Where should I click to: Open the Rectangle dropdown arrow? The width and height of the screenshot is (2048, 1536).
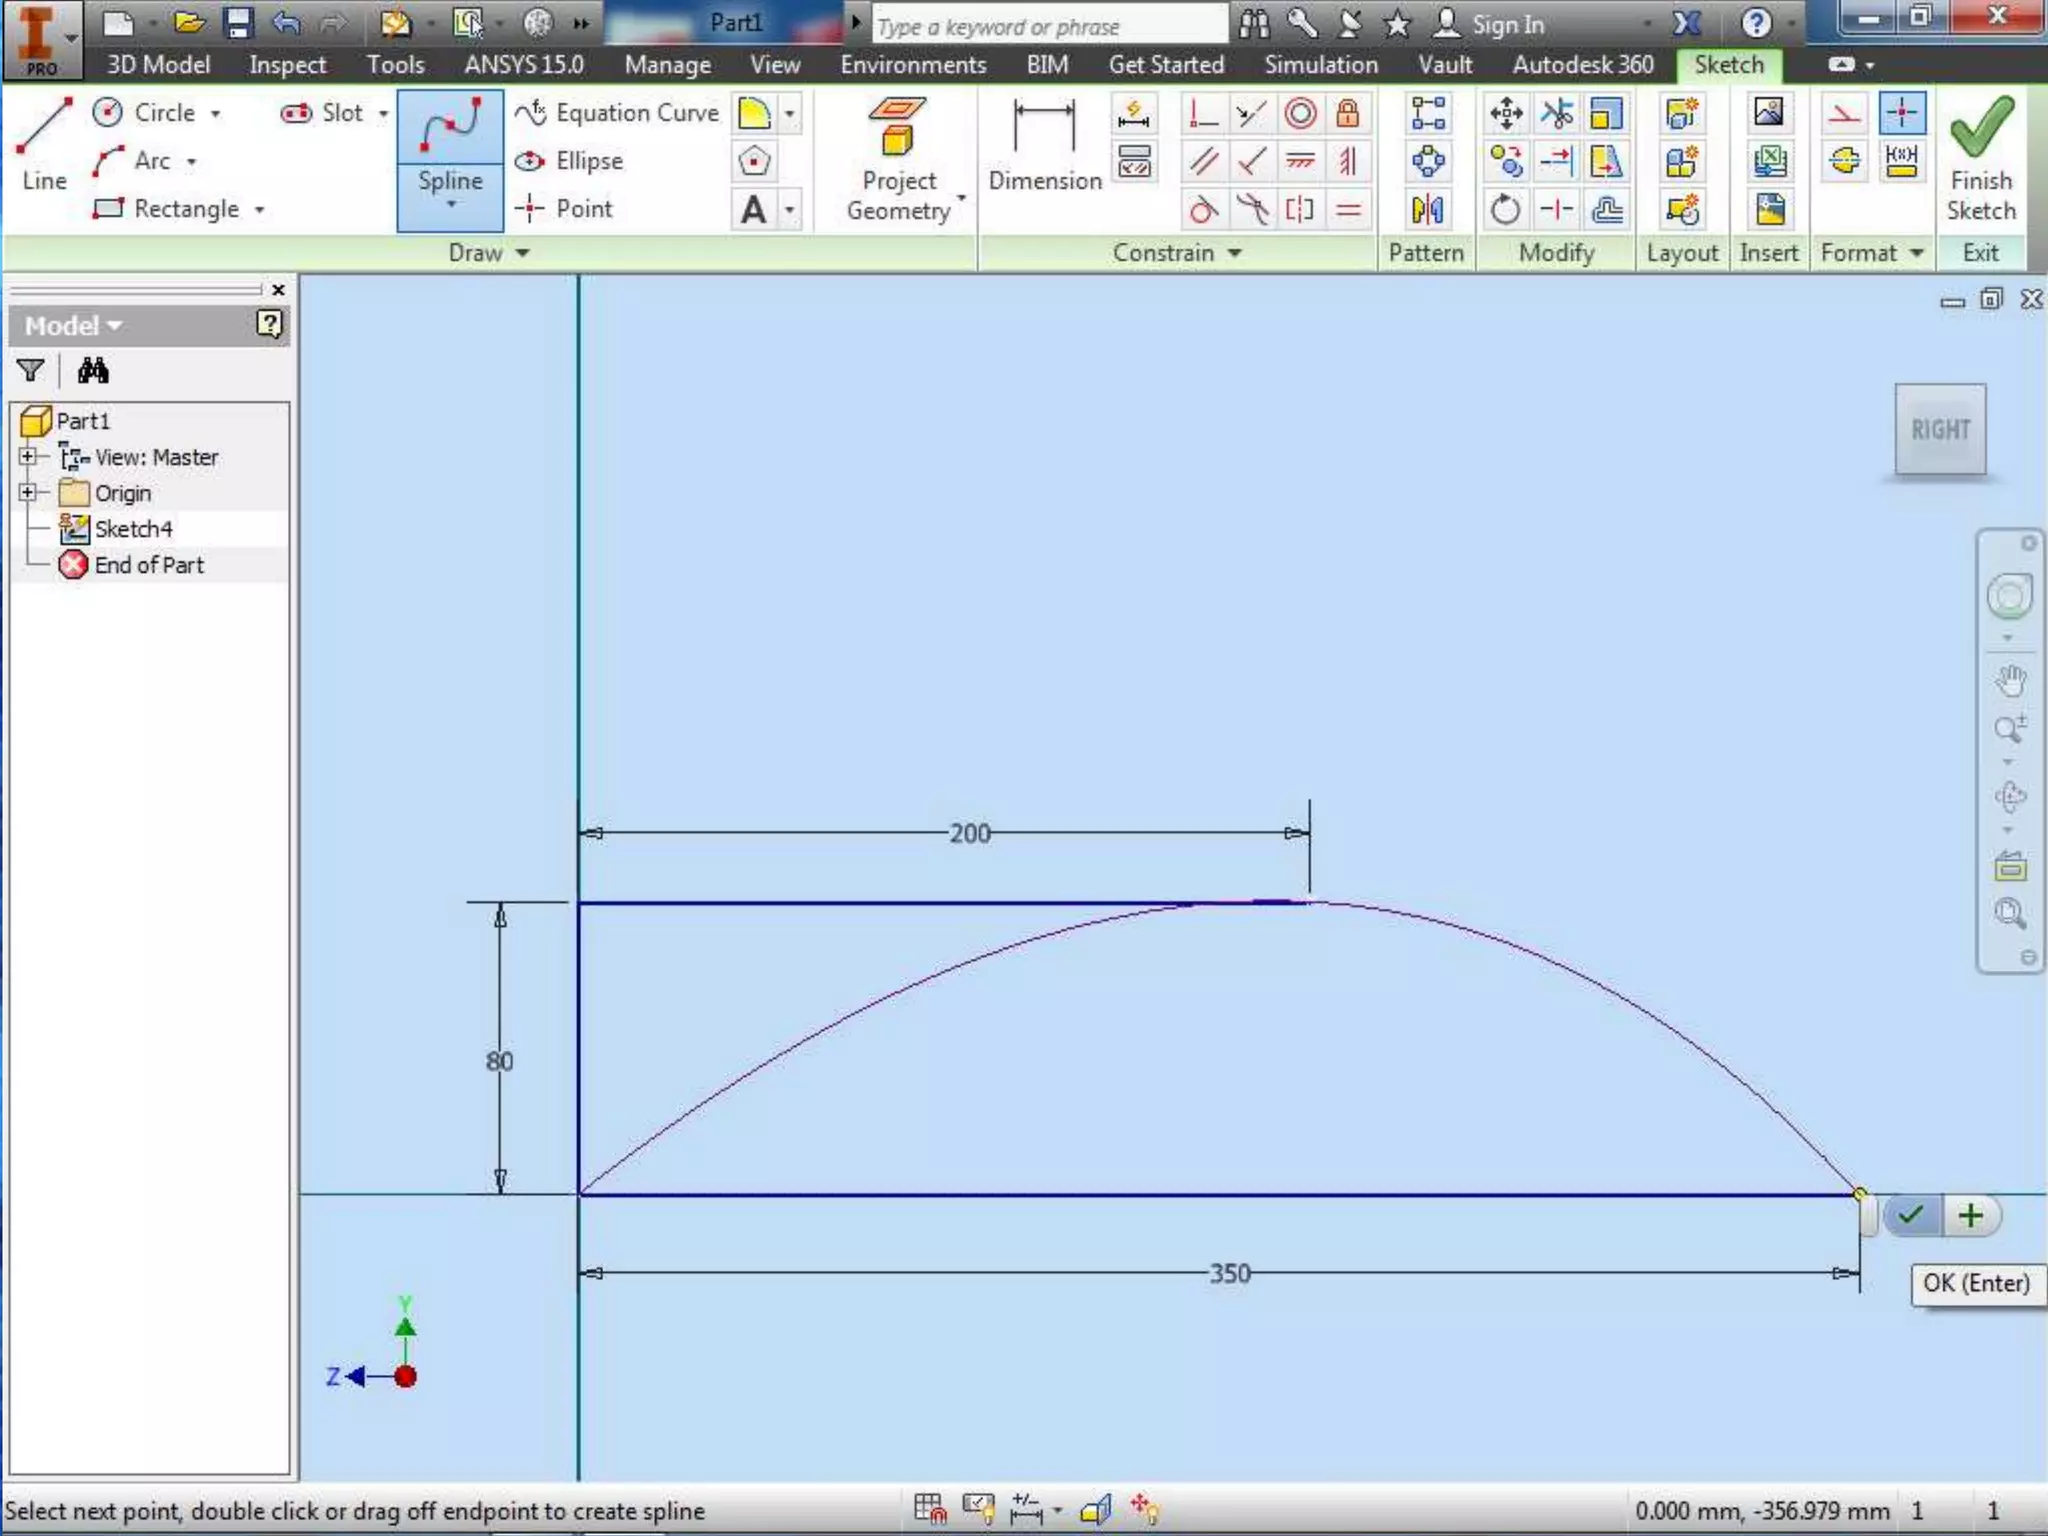[x=260, y=210]
